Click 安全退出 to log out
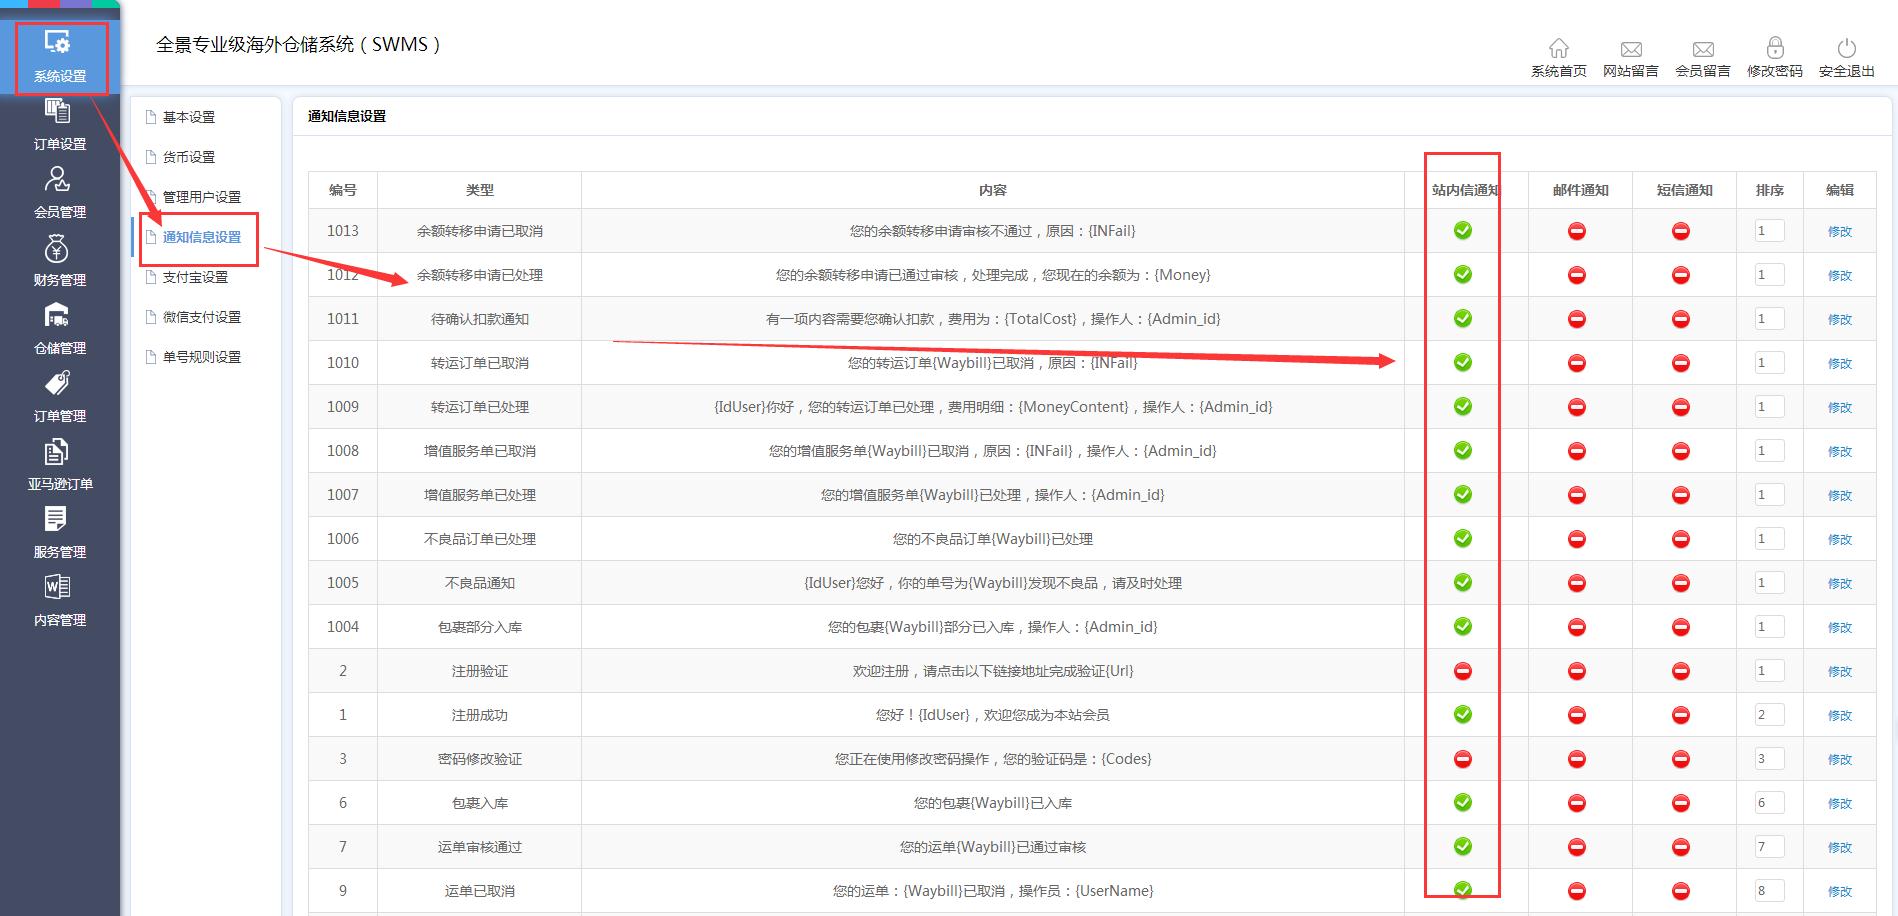1898x916 pixels. tap(1845, 56)
